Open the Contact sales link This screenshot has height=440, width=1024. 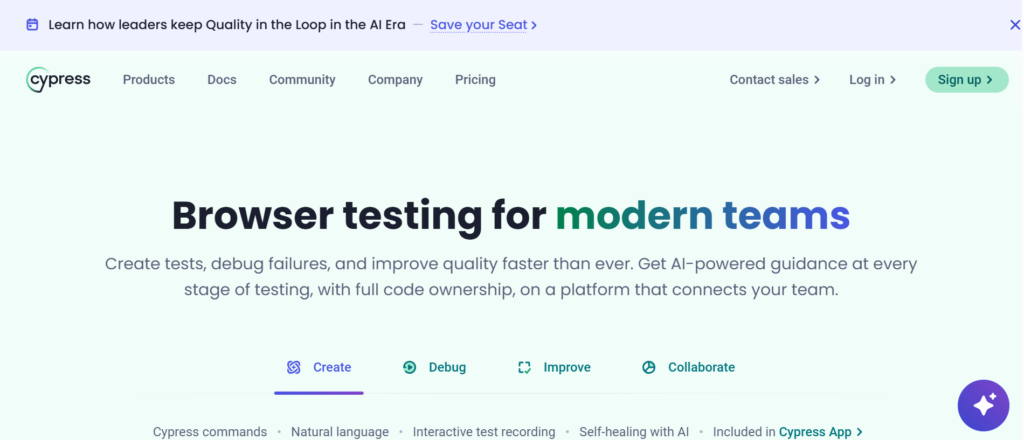775,80
